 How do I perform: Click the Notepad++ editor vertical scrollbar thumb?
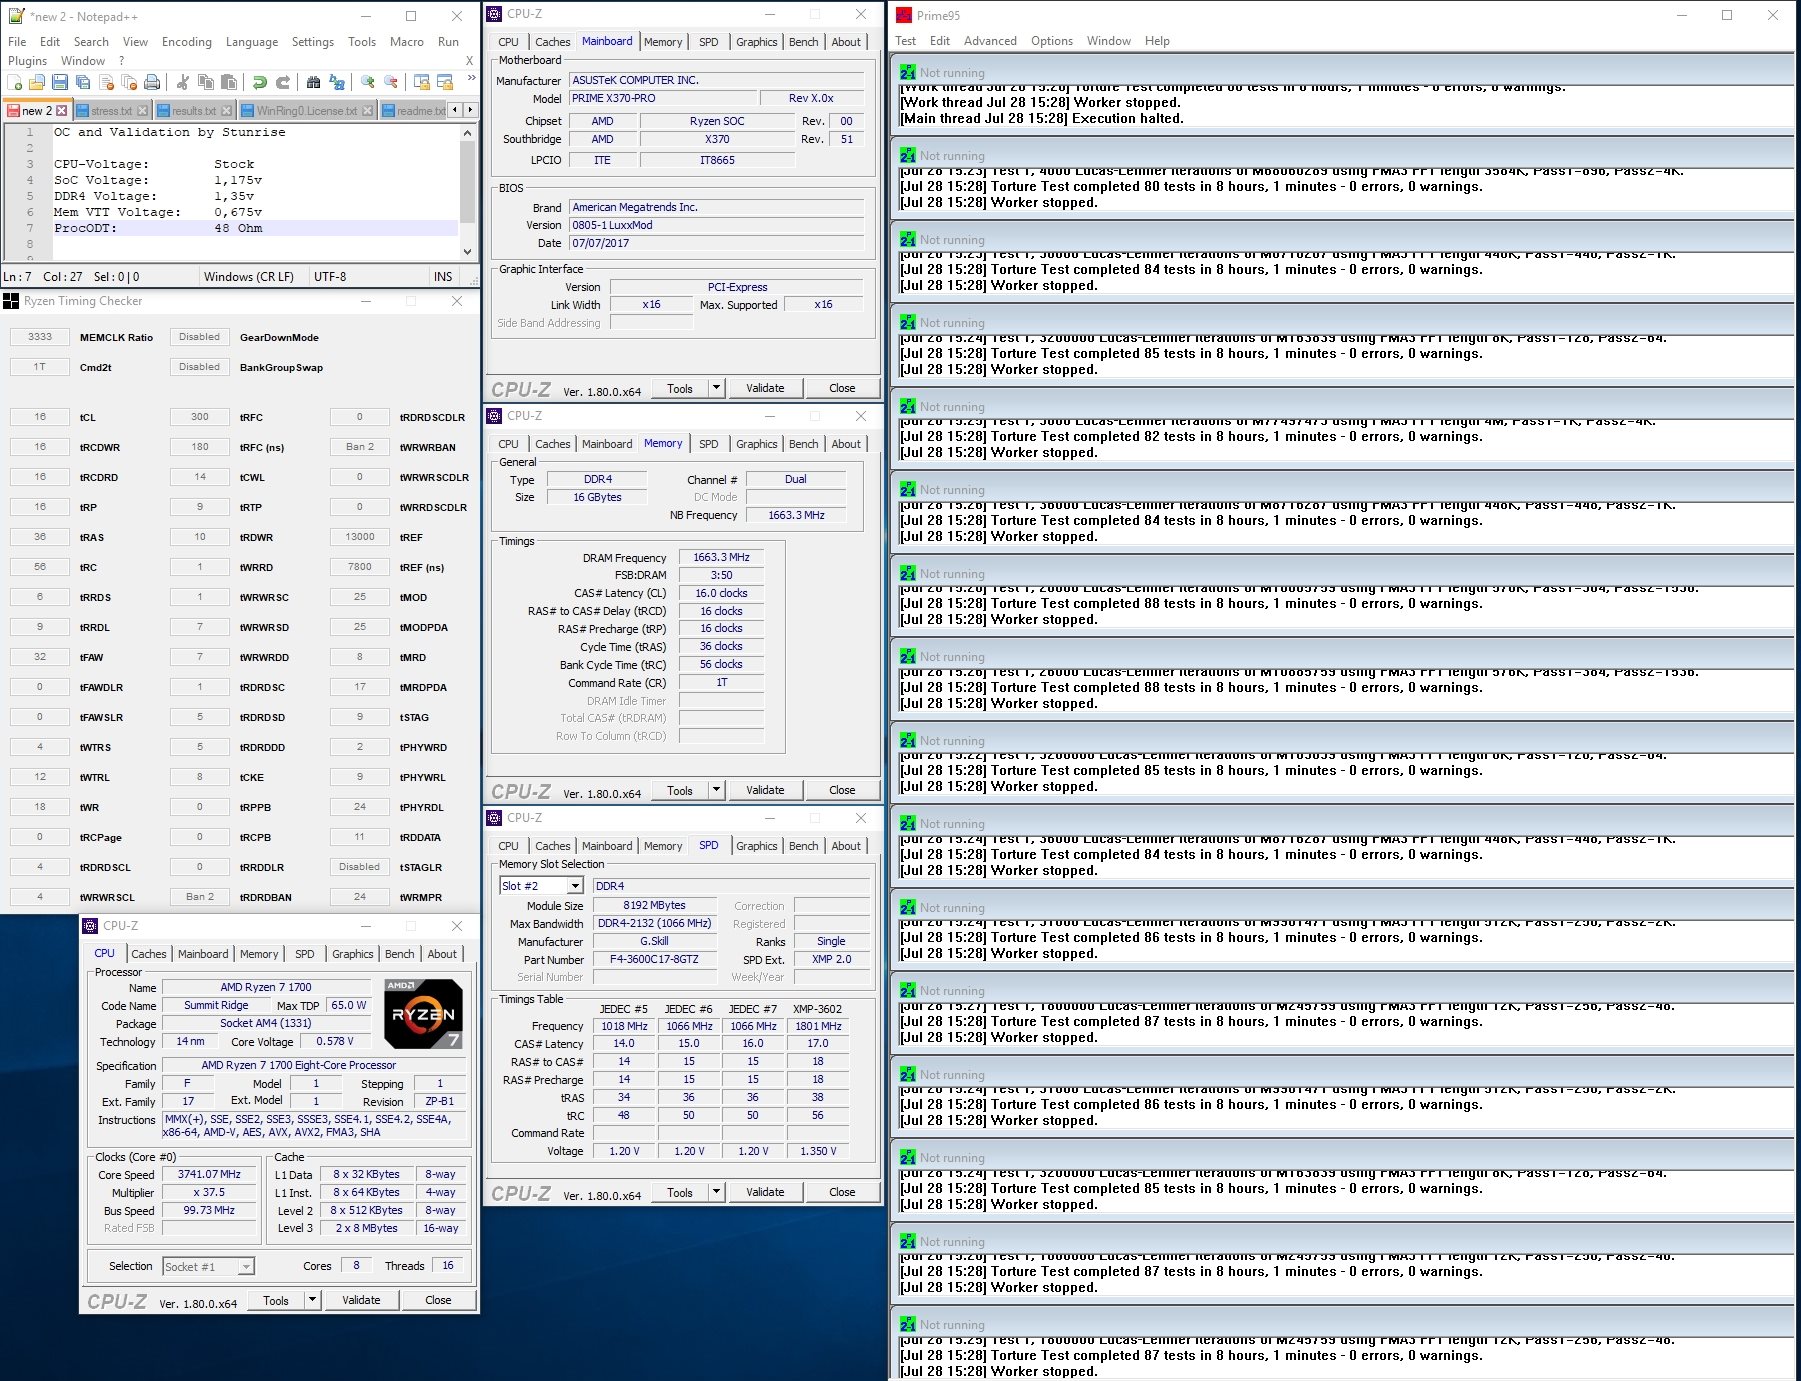467,181
